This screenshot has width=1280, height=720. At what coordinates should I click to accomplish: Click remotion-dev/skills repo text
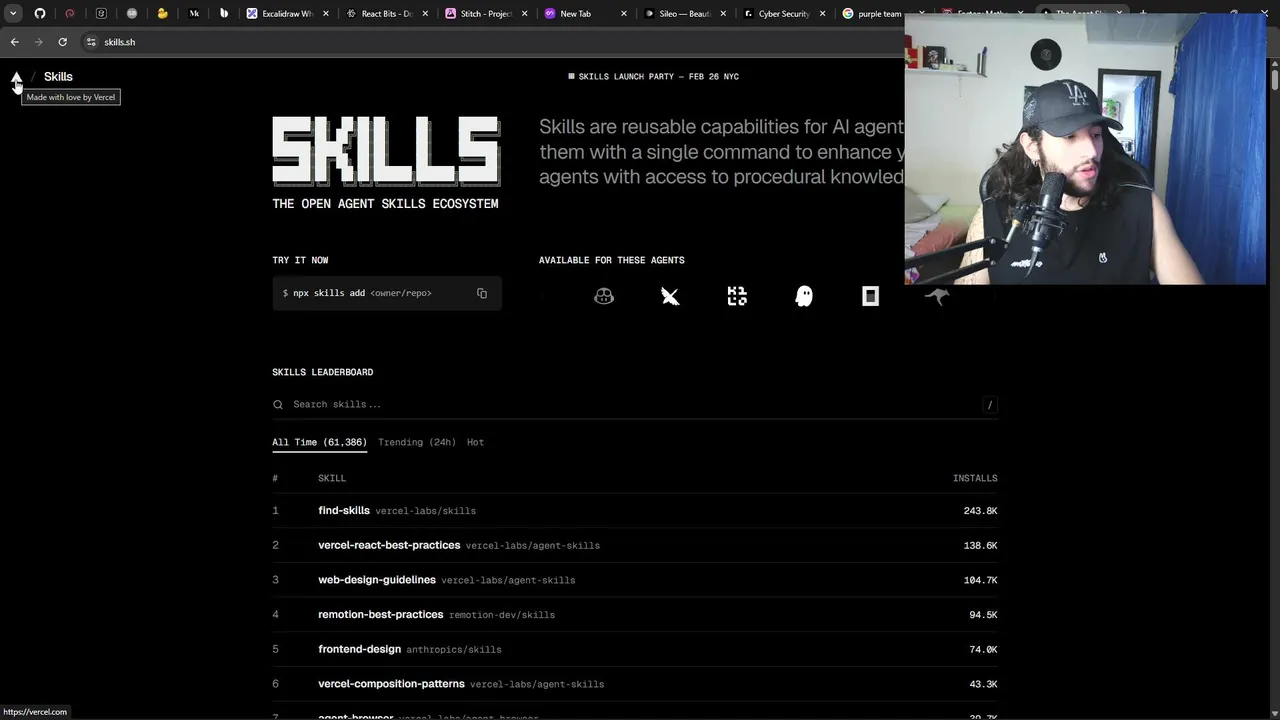(502, 615)
